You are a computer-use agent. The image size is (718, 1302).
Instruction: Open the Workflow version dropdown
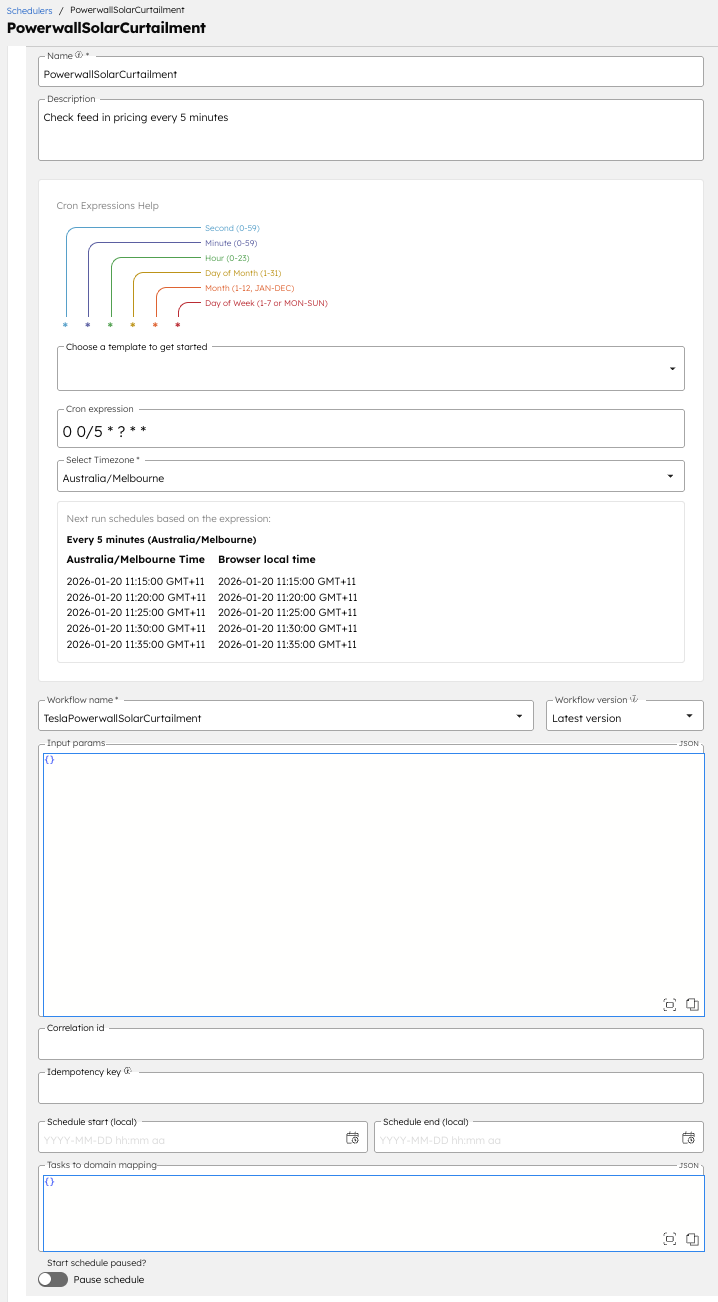(625, 717)
